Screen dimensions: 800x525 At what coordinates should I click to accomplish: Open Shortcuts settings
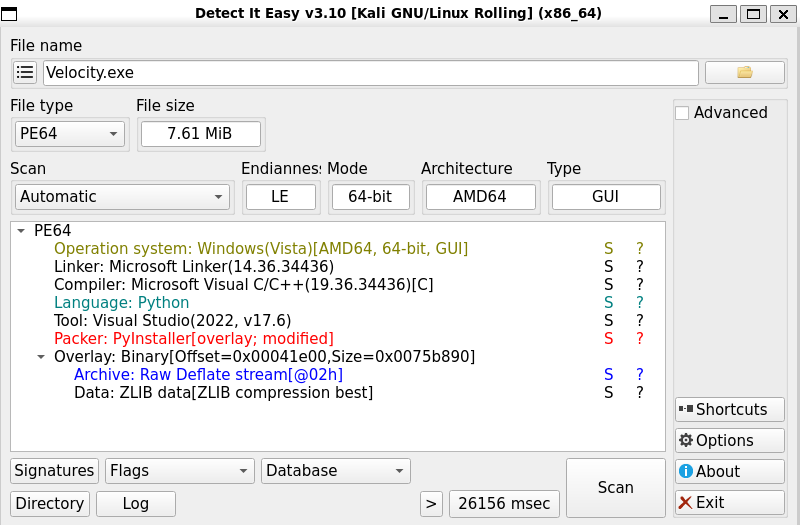click(728, 409)
